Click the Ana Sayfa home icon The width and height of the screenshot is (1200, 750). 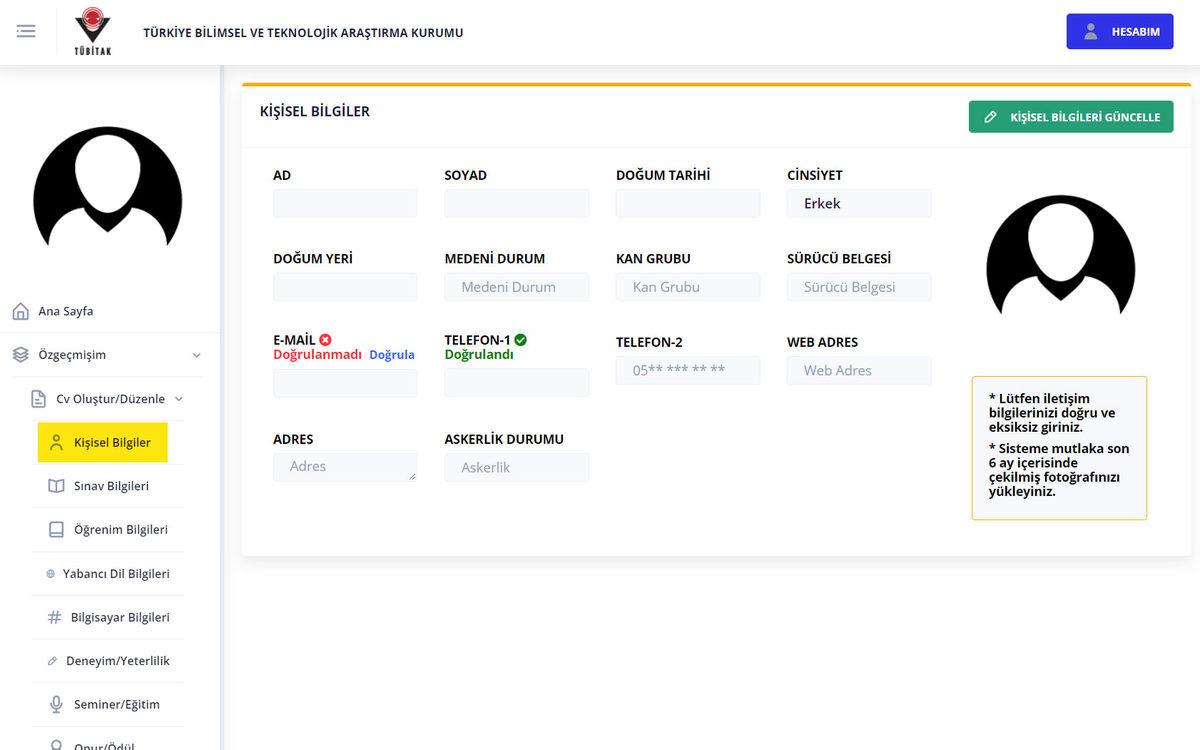coord(20,311)
